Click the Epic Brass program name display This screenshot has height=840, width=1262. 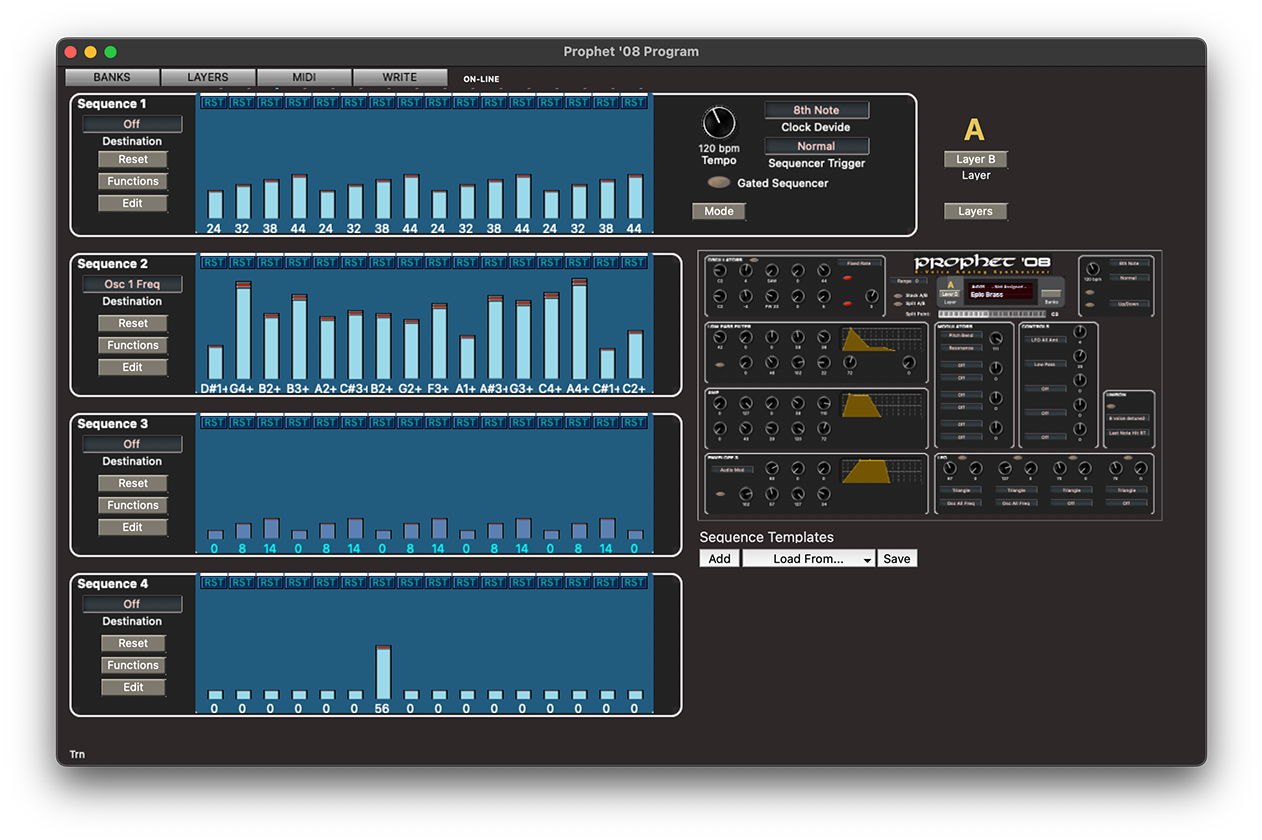point(1000,293)
